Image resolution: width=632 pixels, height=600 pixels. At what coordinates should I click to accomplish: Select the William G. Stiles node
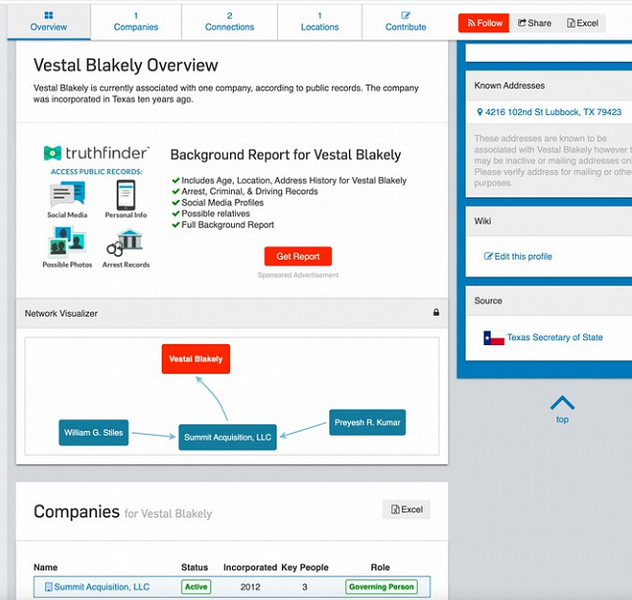click(94, 432)
